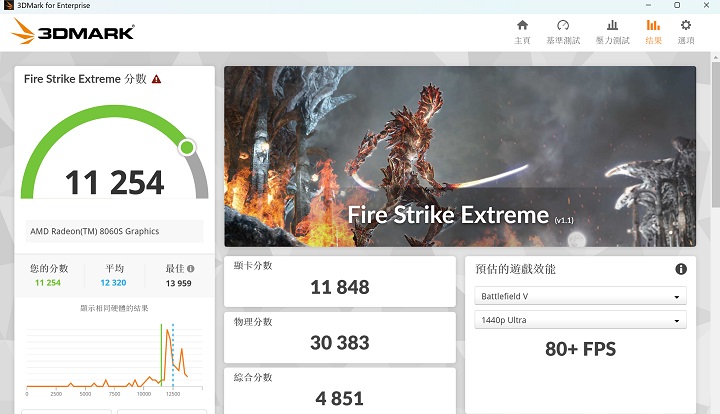Click the 3DMark for Enterprise title bar icon
The height and width of the screenshot is (414, 720).
8,6
